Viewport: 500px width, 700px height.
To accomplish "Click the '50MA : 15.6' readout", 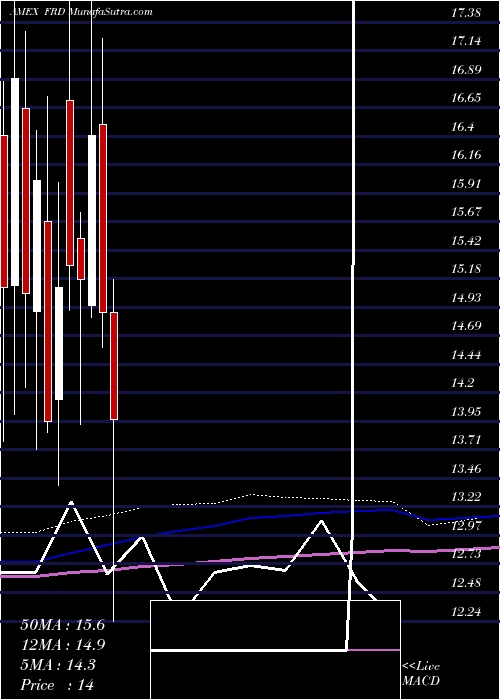I will 62,625.
